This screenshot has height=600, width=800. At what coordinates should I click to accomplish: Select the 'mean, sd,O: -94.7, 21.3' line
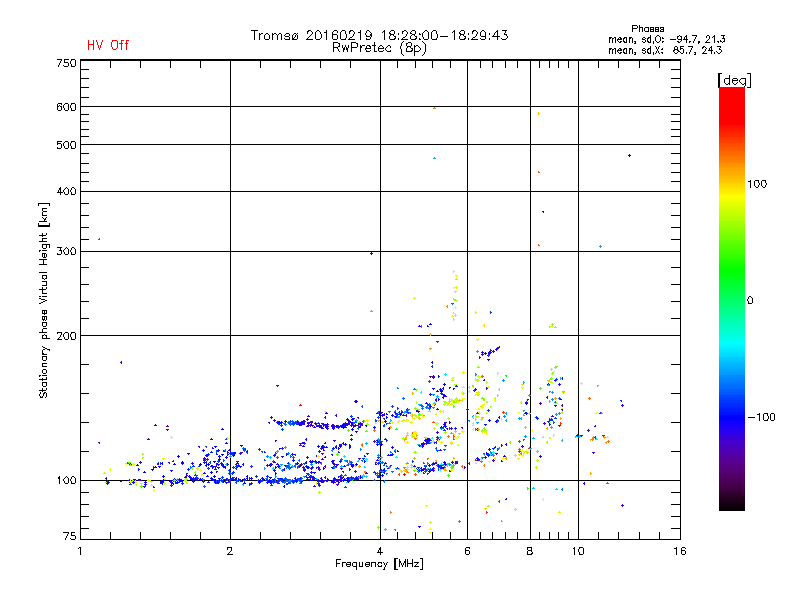tap(666, 39)
